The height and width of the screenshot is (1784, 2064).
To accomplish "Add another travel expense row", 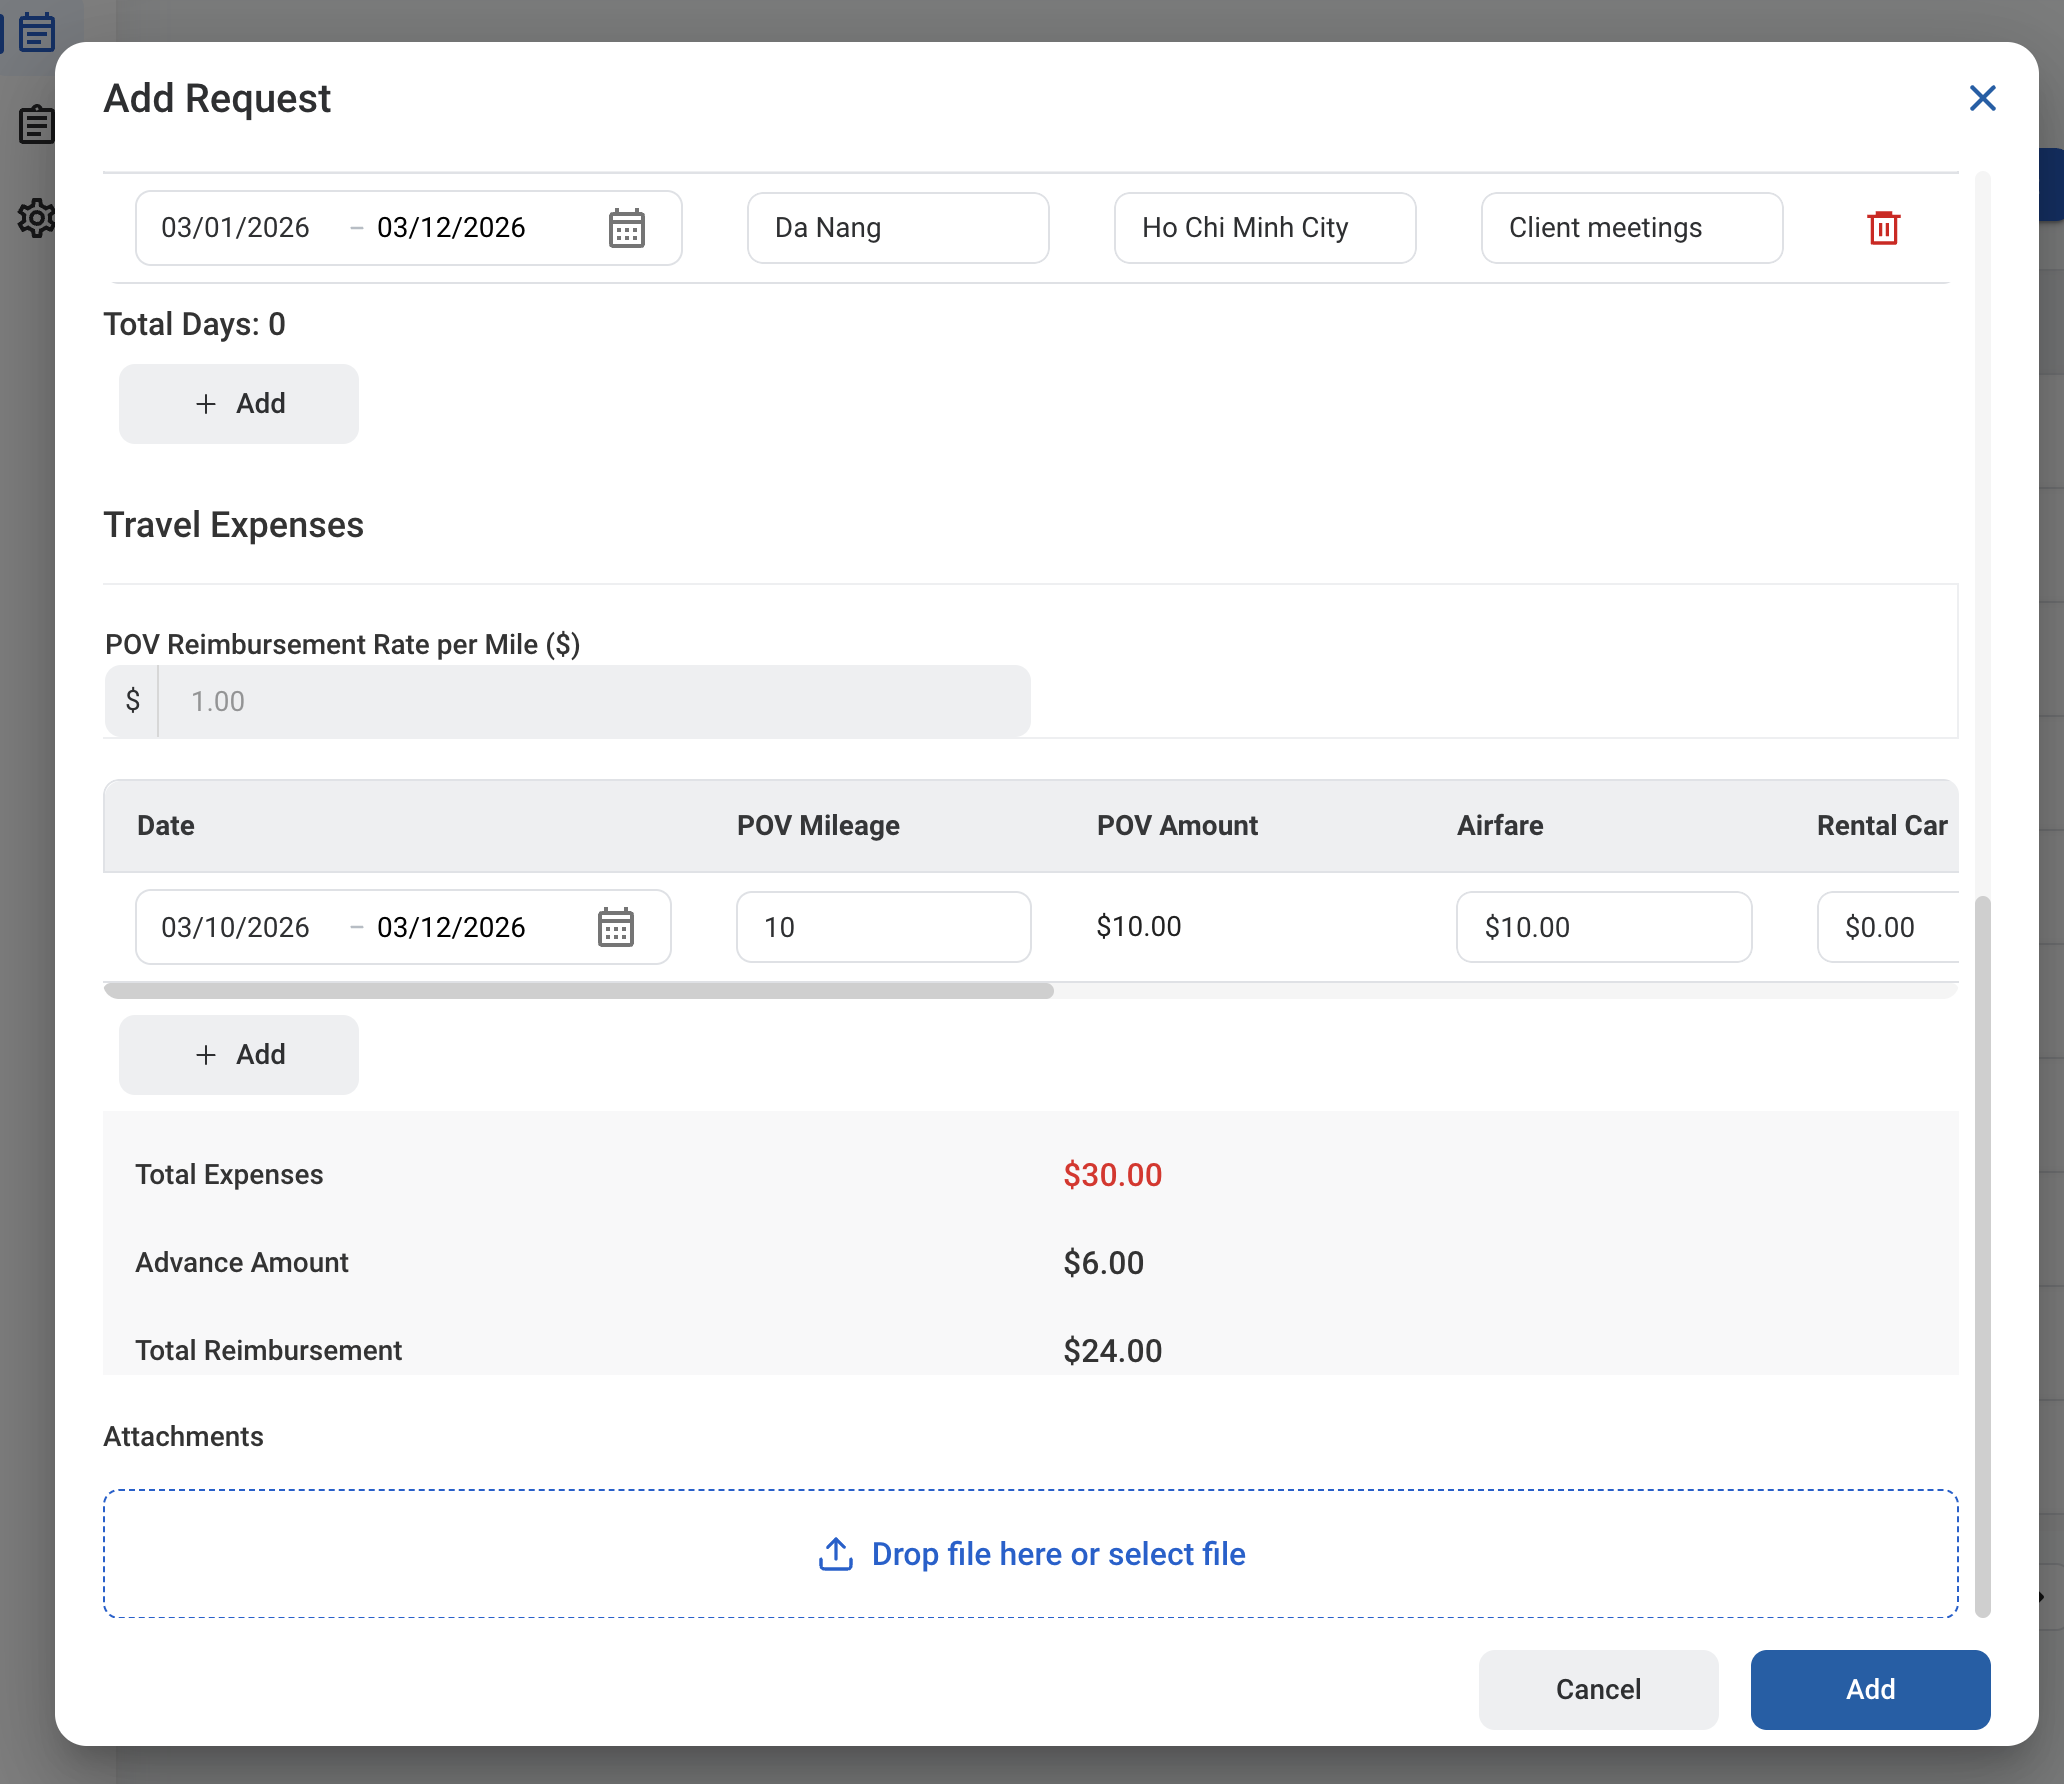I will 239,1055.
